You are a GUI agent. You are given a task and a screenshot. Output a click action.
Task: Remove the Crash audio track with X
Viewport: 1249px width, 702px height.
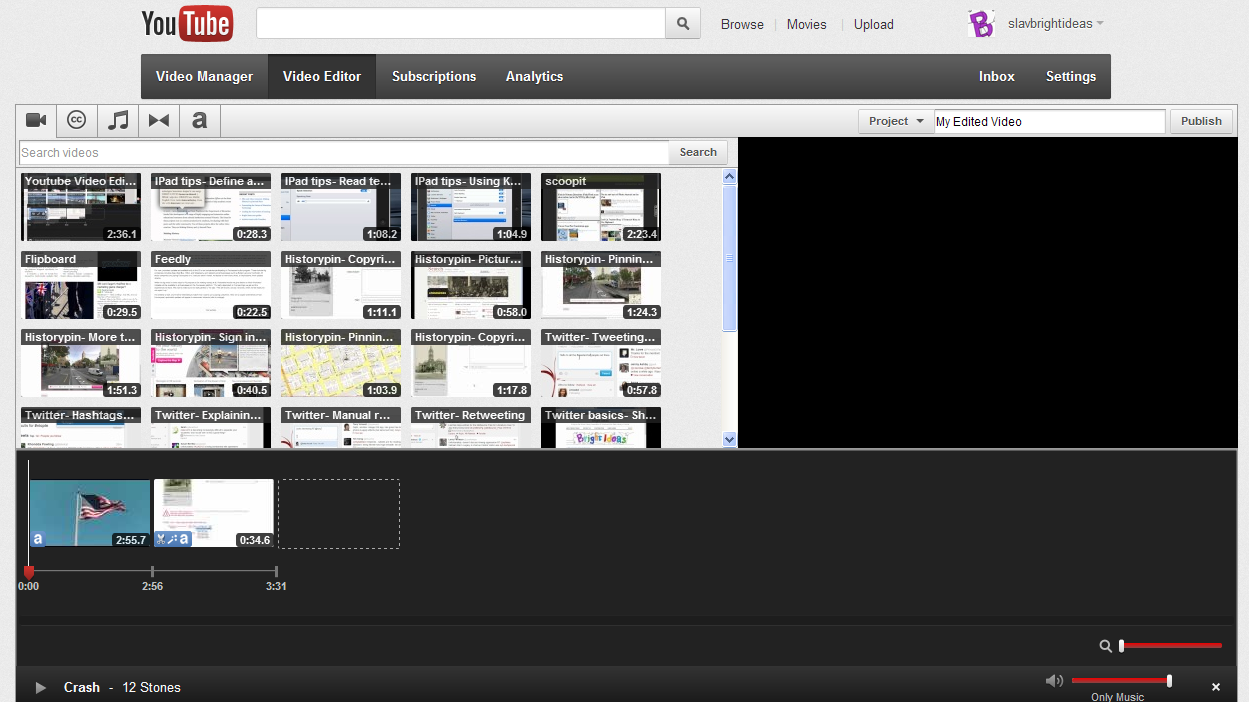pos(1216,687)
